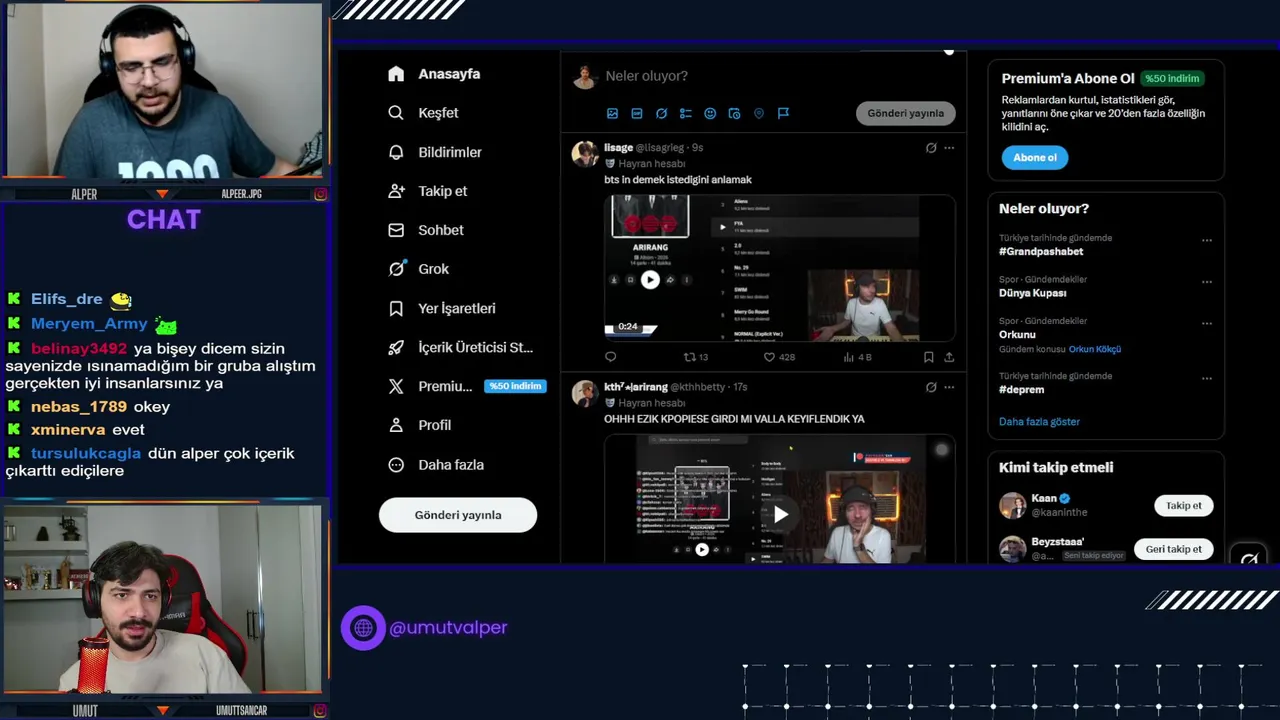
Task: Open the more menu on kthhbetty's post
Action: tap(949, 387)
